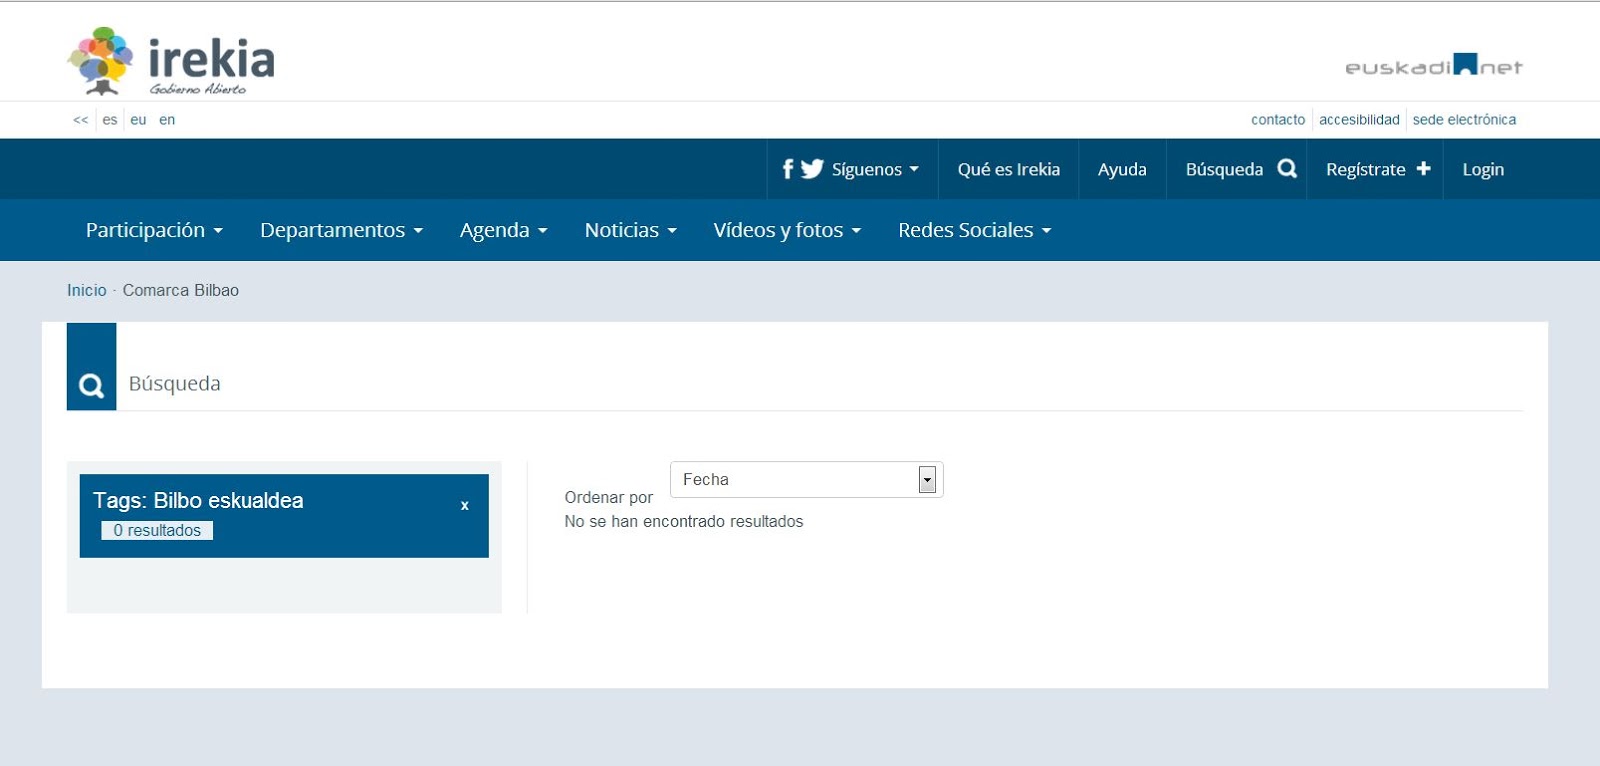Click the Facebook icon in navigation bar
The image size is (1600, 766).
pyautogui.click(x=788, y=169)
